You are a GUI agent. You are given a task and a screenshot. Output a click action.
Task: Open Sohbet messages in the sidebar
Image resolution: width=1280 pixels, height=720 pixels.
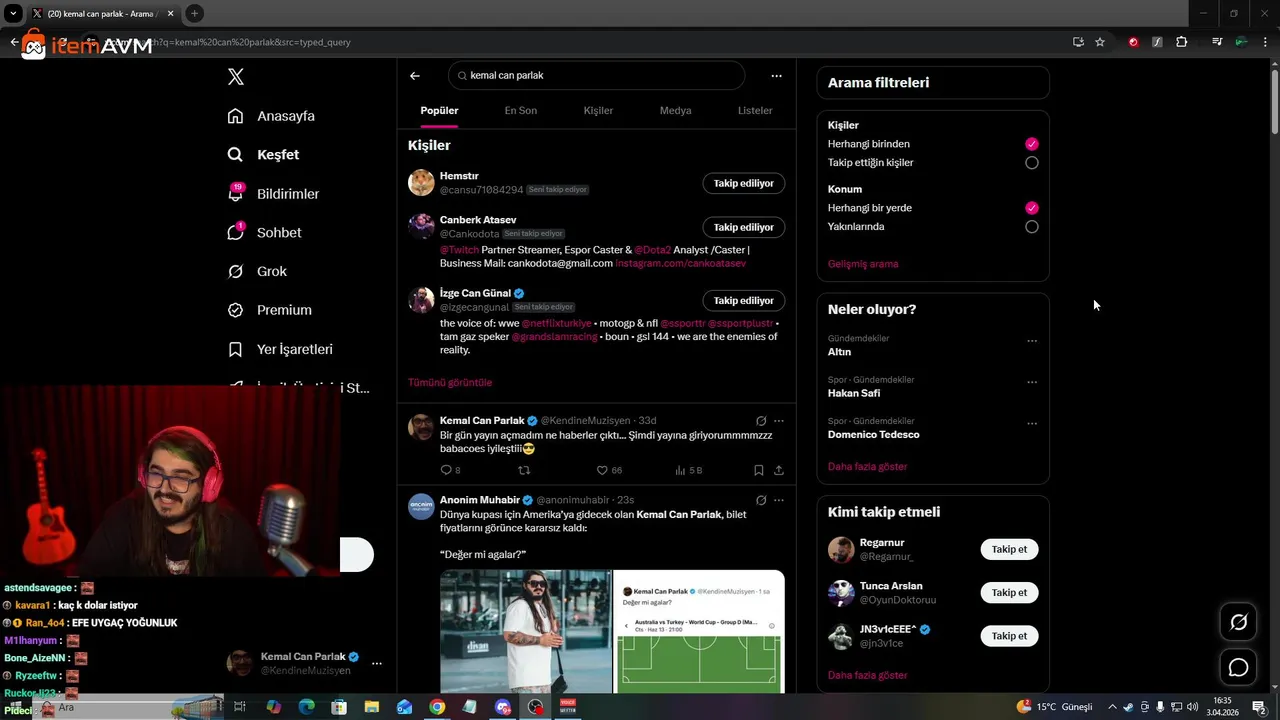[264, 232]
